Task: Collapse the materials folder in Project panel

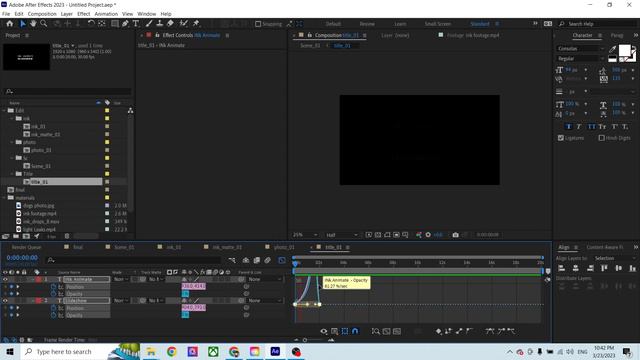Action: click(4, 198)
